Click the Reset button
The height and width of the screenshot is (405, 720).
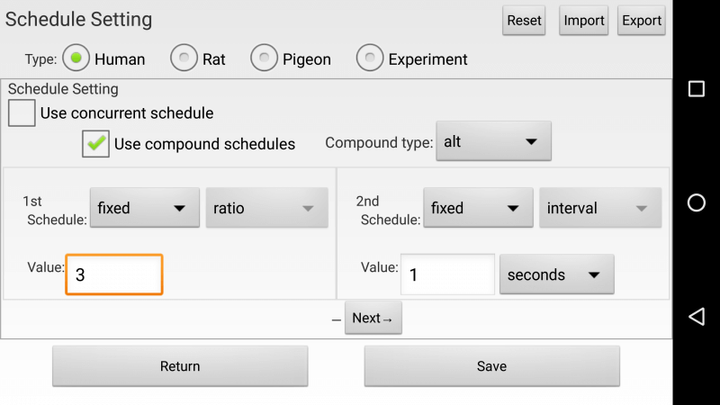click(524, 20)
